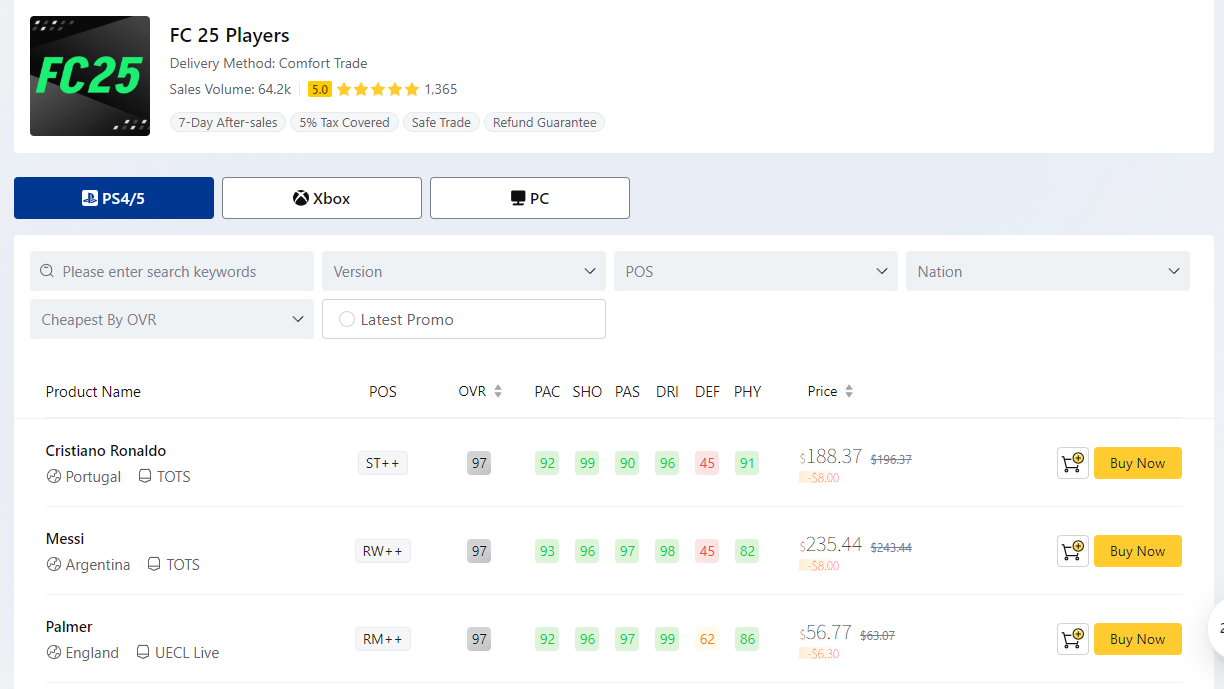This screenshot has width=1224, height=689.
Task: Click TOTS version icon for Ronaldo
Action: click(x=145, y=477)
